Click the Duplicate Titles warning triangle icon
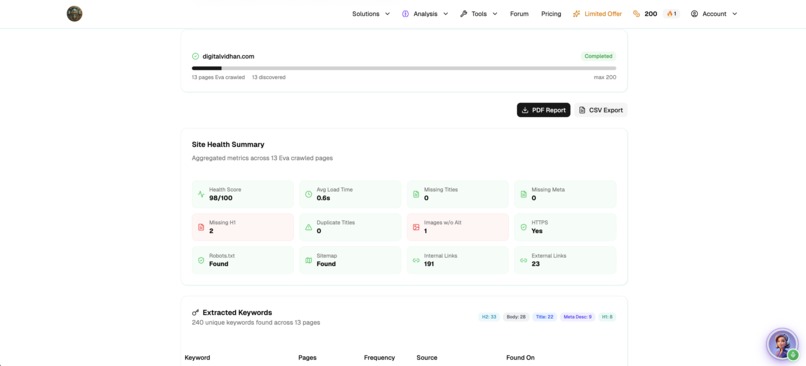Image resolution: width=806 pixels, height=366 pixels. tap(308, 227)
